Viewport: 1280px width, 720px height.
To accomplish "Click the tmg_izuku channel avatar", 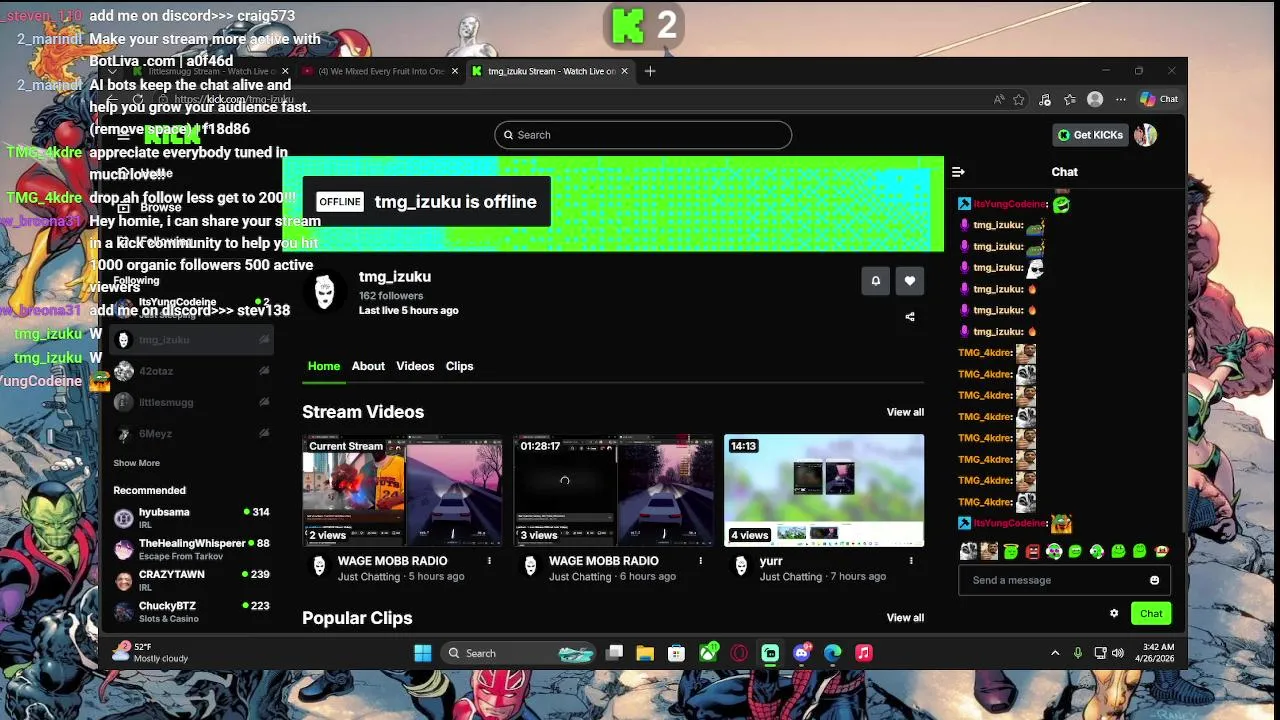I will tap(325, 292).
